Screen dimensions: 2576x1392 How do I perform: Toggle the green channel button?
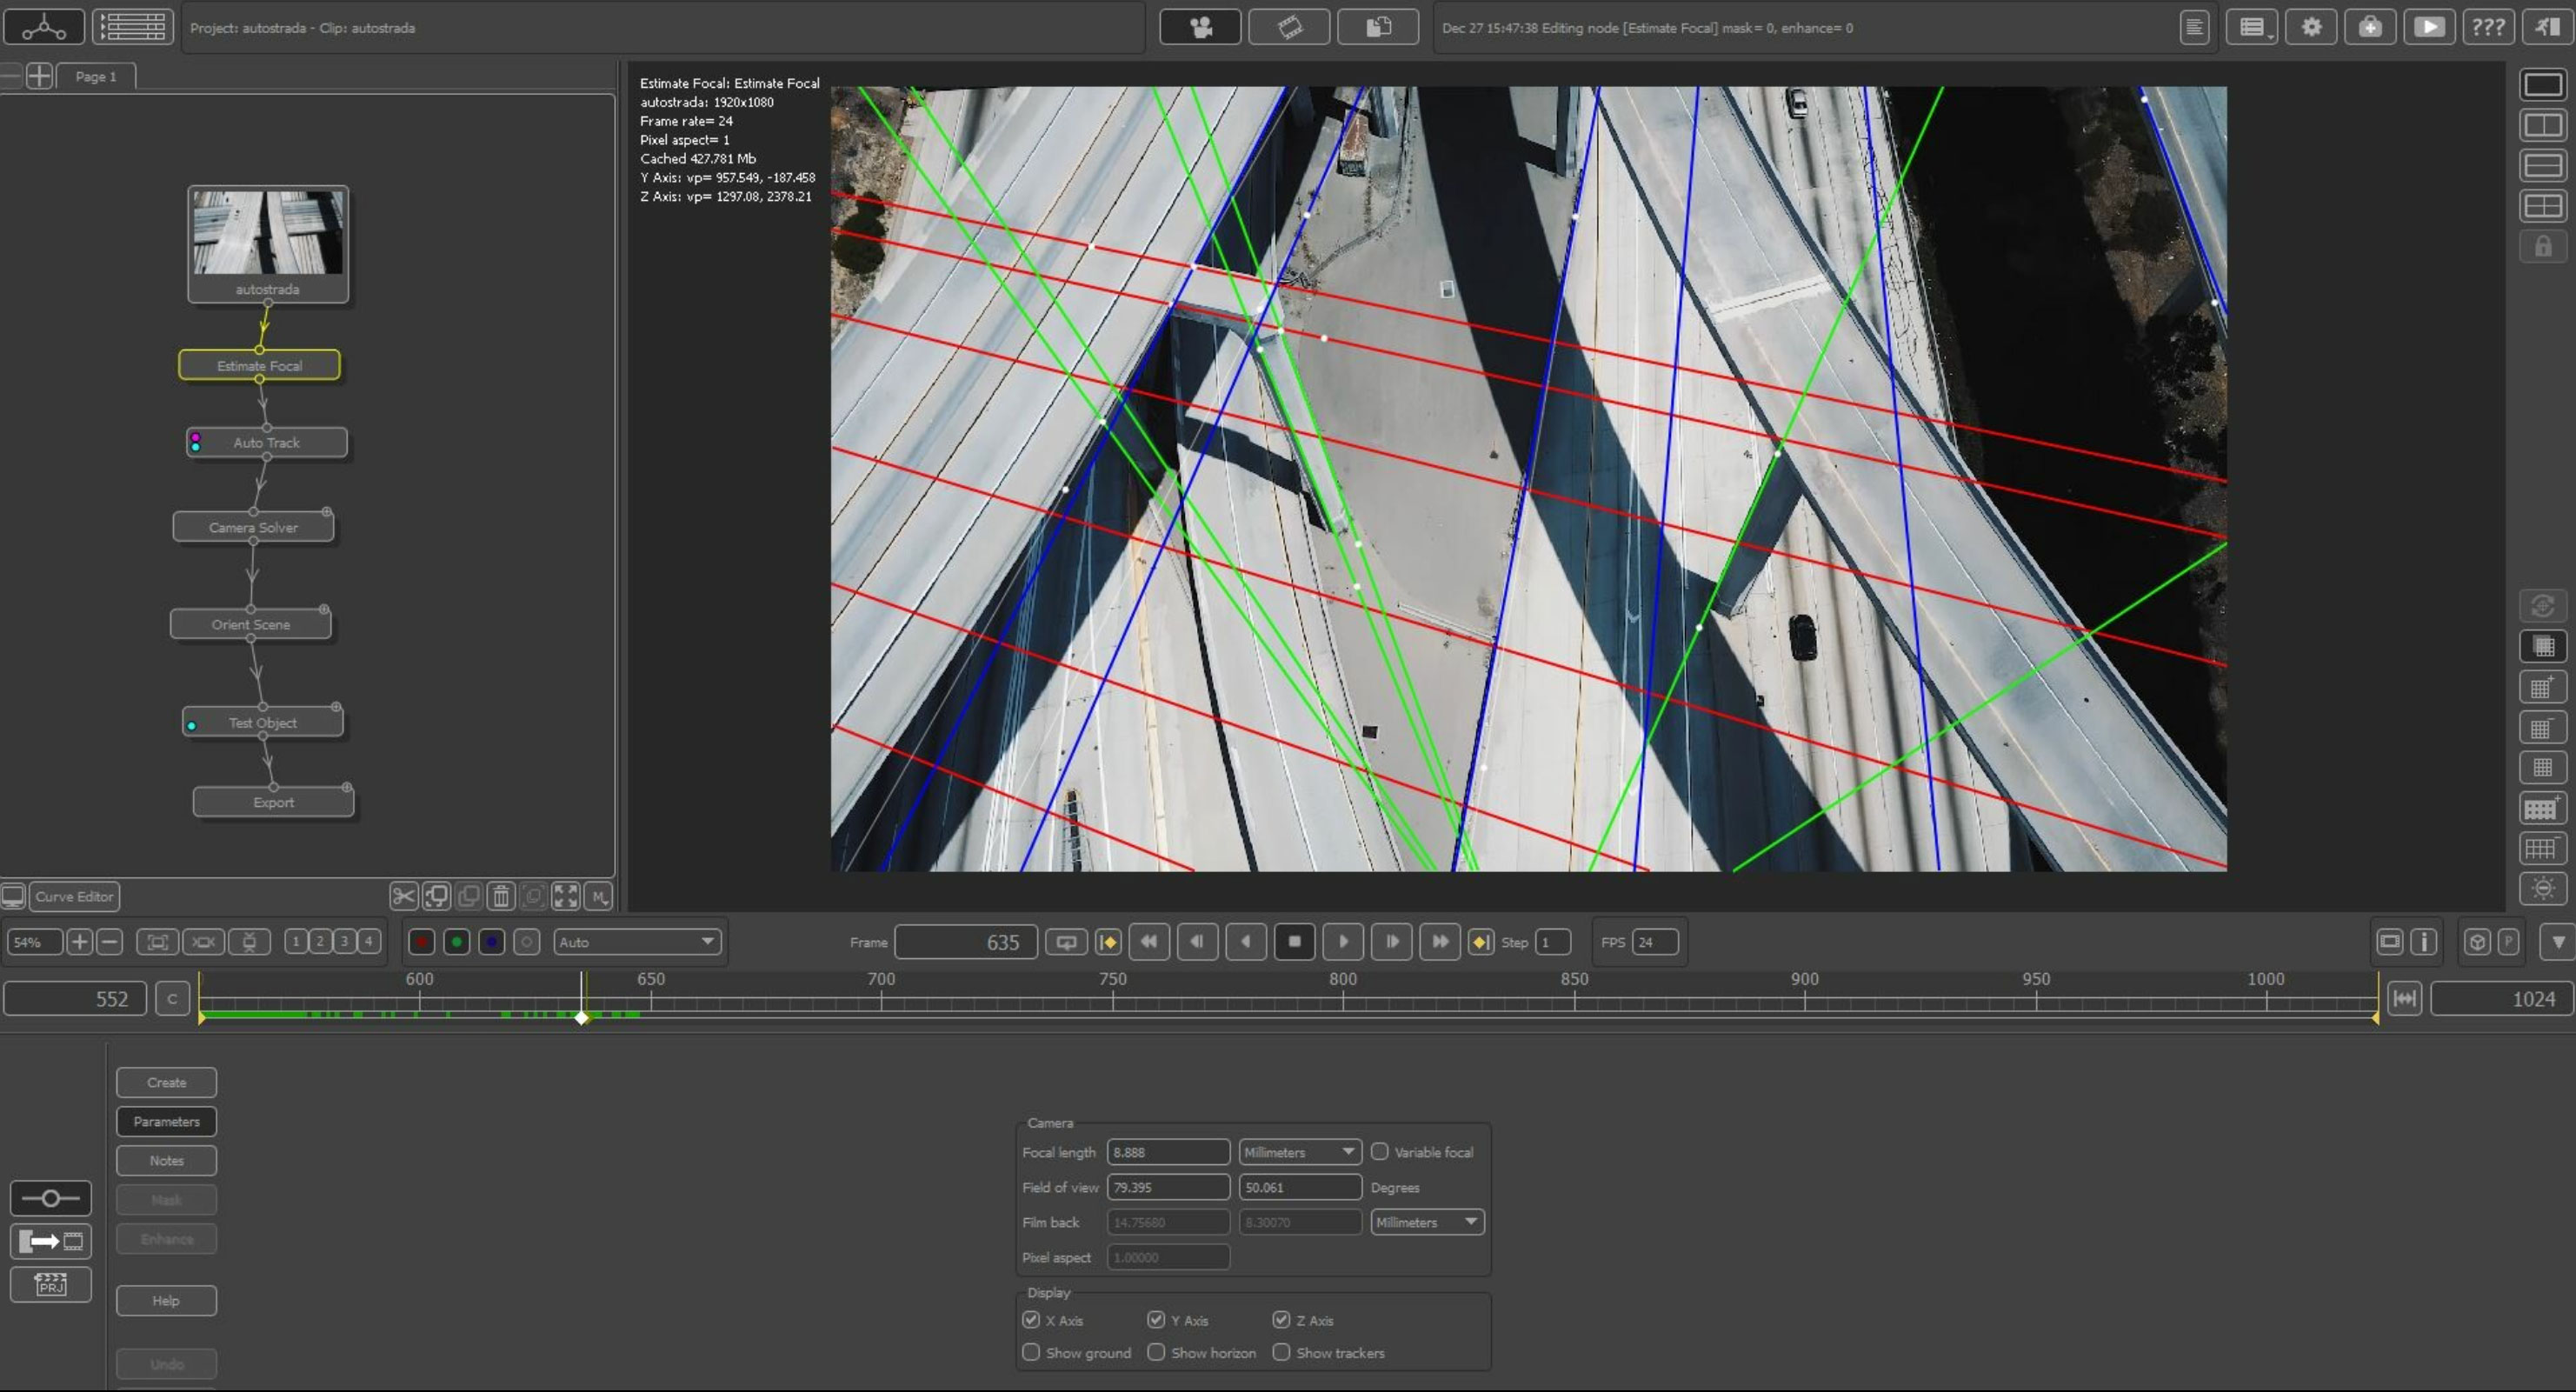point(457,942)
